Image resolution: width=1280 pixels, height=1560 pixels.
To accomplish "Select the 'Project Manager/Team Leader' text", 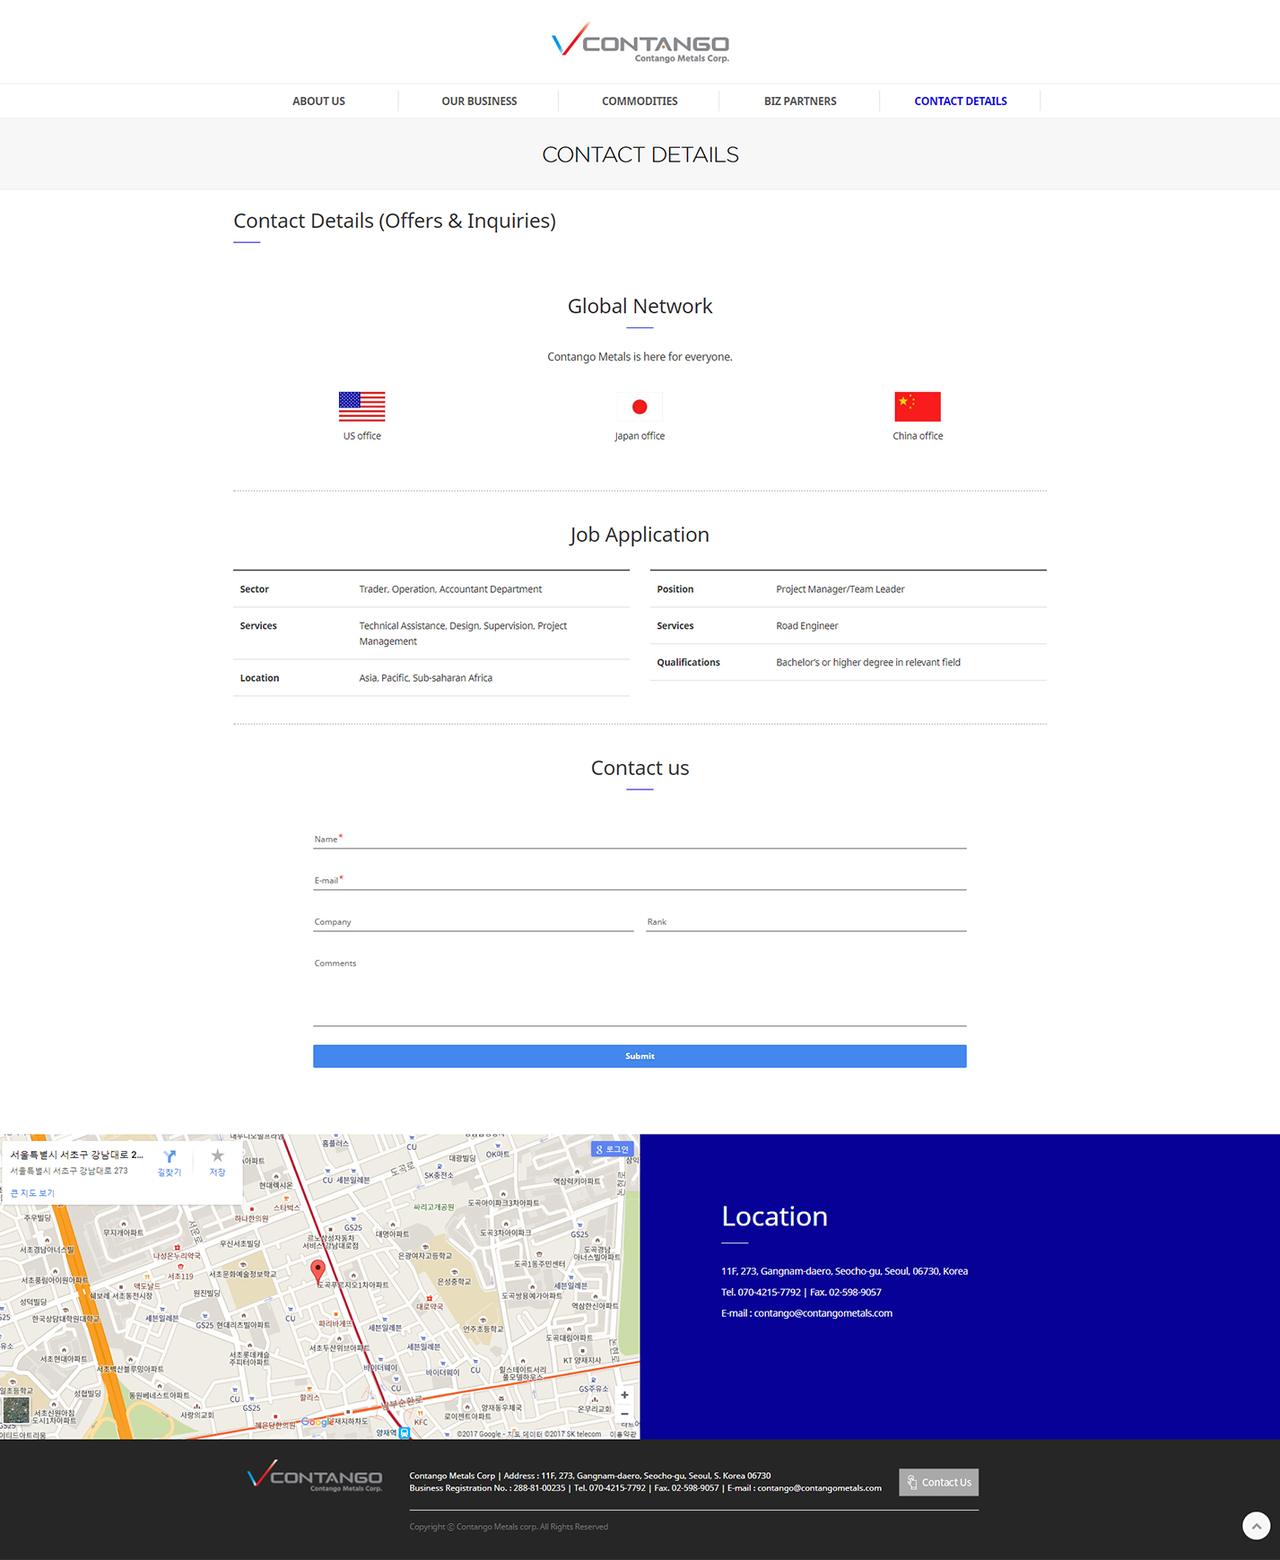I will (x=840, y=589).
